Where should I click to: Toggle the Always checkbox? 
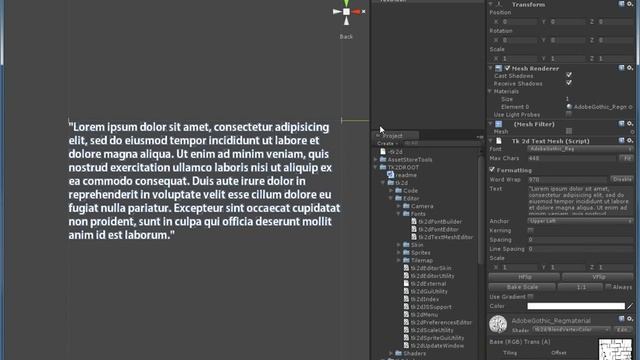pos(609,287)
